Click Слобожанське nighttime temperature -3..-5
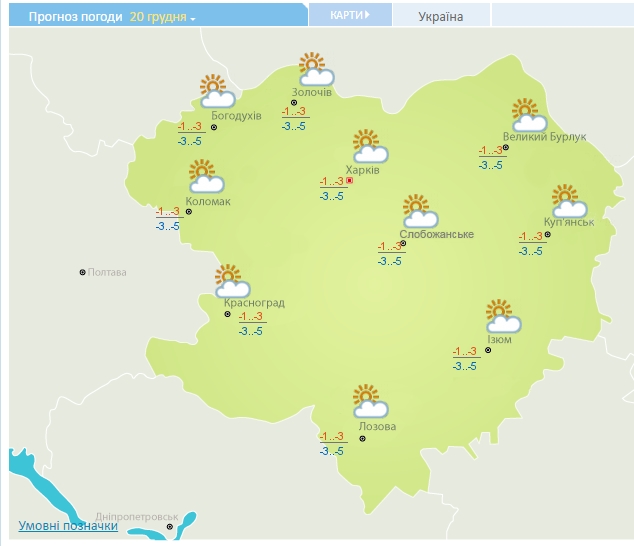Screen dimensions: 634x546 click(x=390, y=261)
